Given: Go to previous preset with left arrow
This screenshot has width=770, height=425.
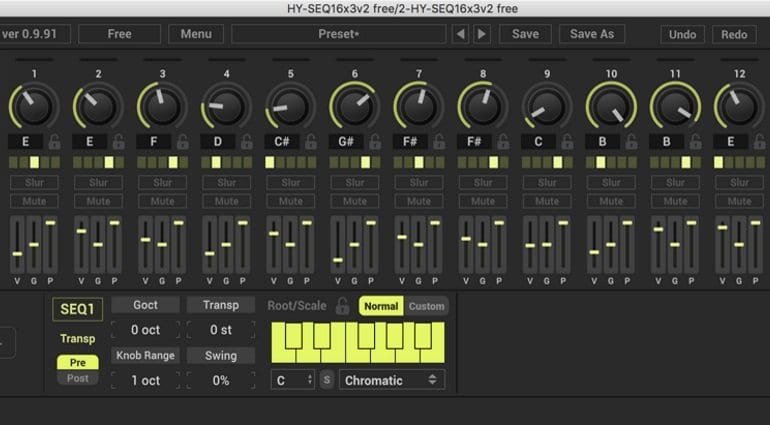Looking at the screenshot, I should 460,34.
